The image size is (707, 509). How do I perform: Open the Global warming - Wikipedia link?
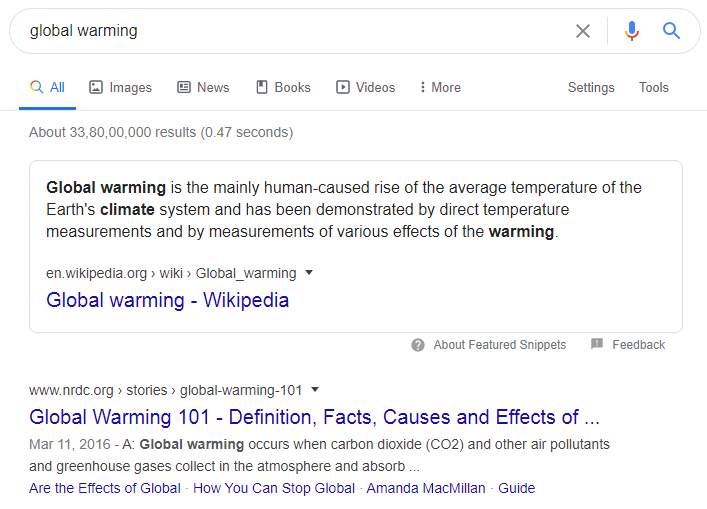click(167, 300)
